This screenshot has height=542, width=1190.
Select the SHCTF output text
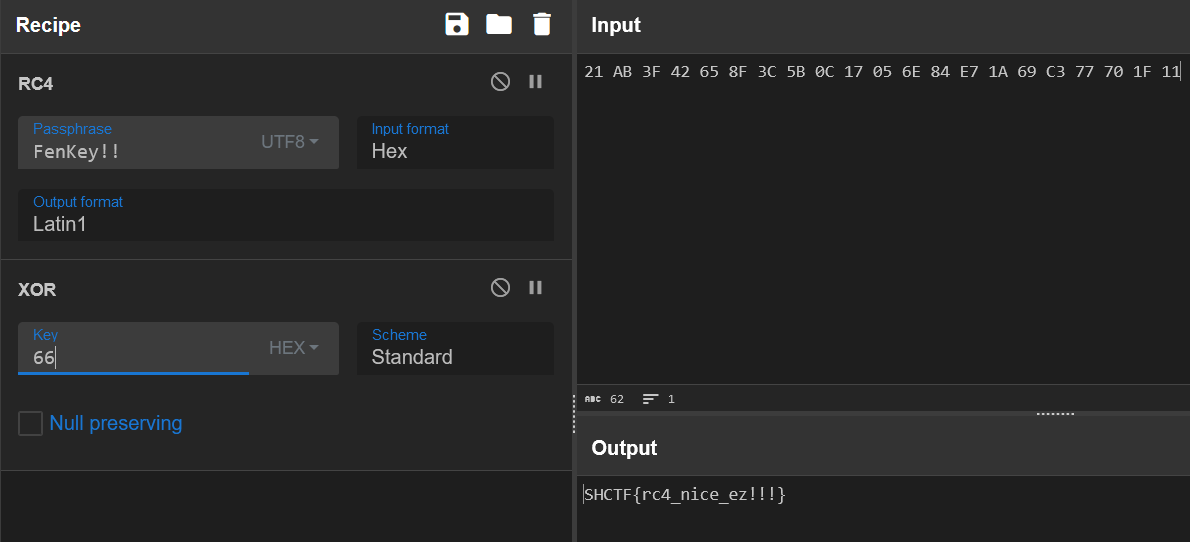click(x=685, y=495)
